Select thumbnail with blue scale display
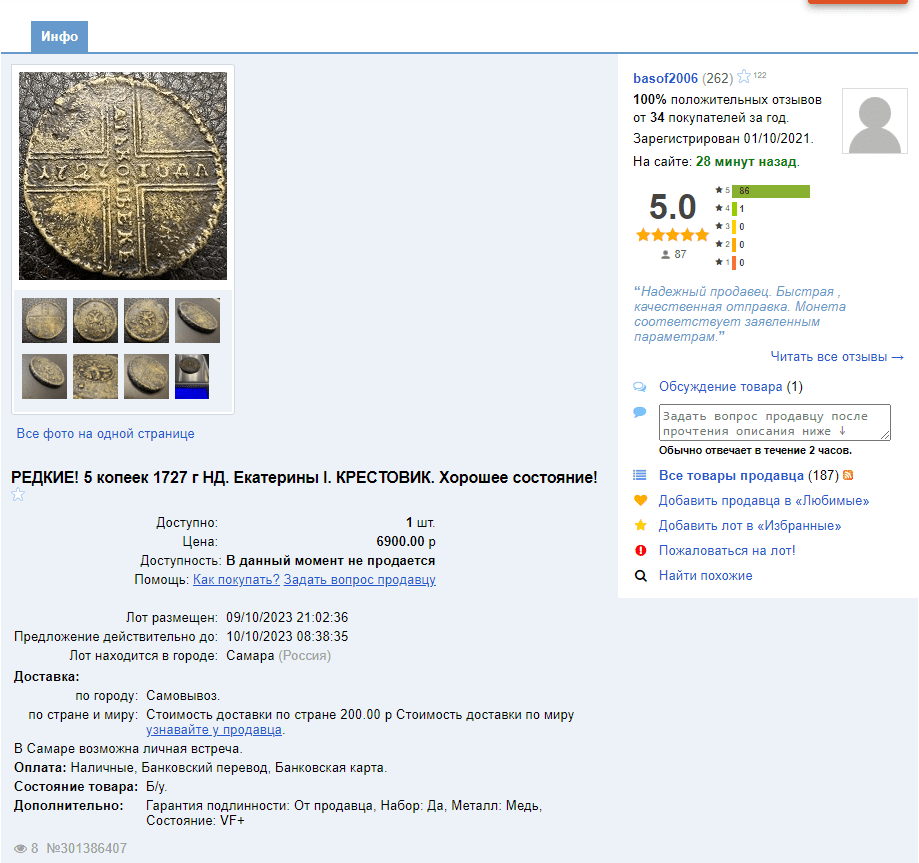Viewport: 919px width, 863px height. [192, 376]
